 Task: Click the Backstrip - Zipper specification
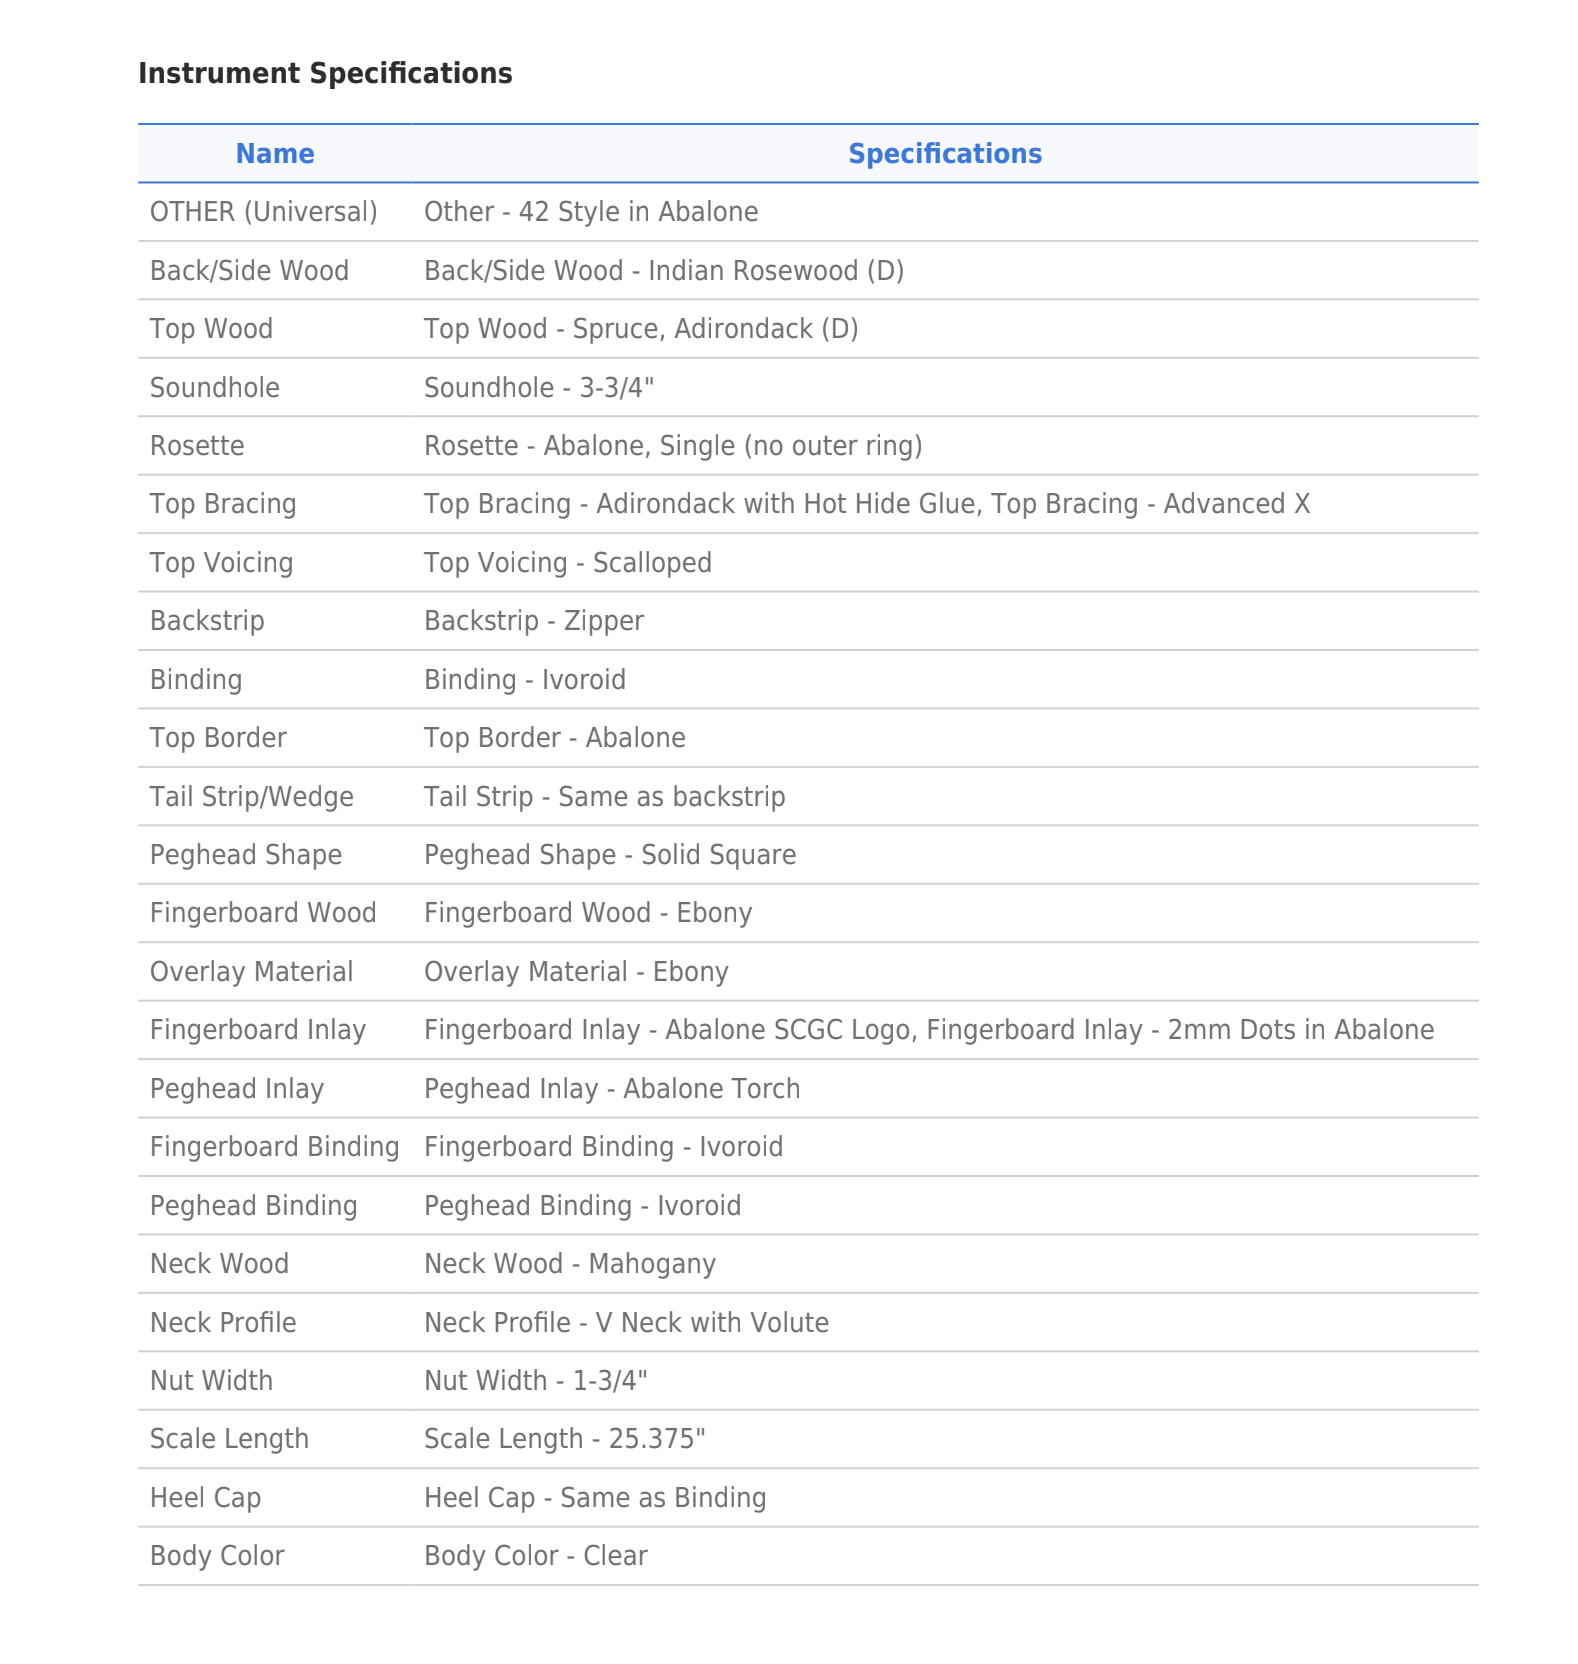tap(533, 621)
